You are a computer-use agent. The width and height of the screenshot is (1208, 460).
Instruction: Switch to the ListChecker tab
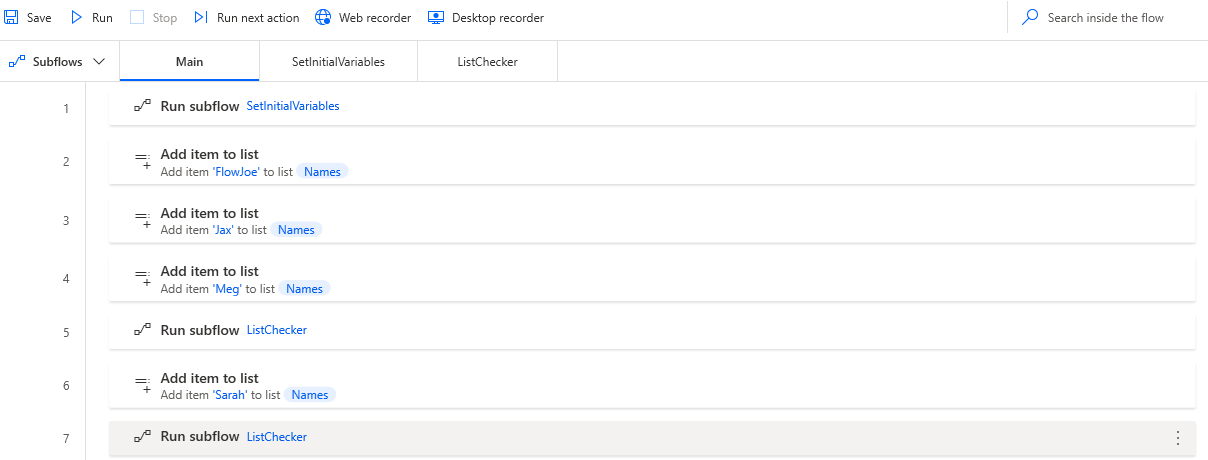click(487, 62)
